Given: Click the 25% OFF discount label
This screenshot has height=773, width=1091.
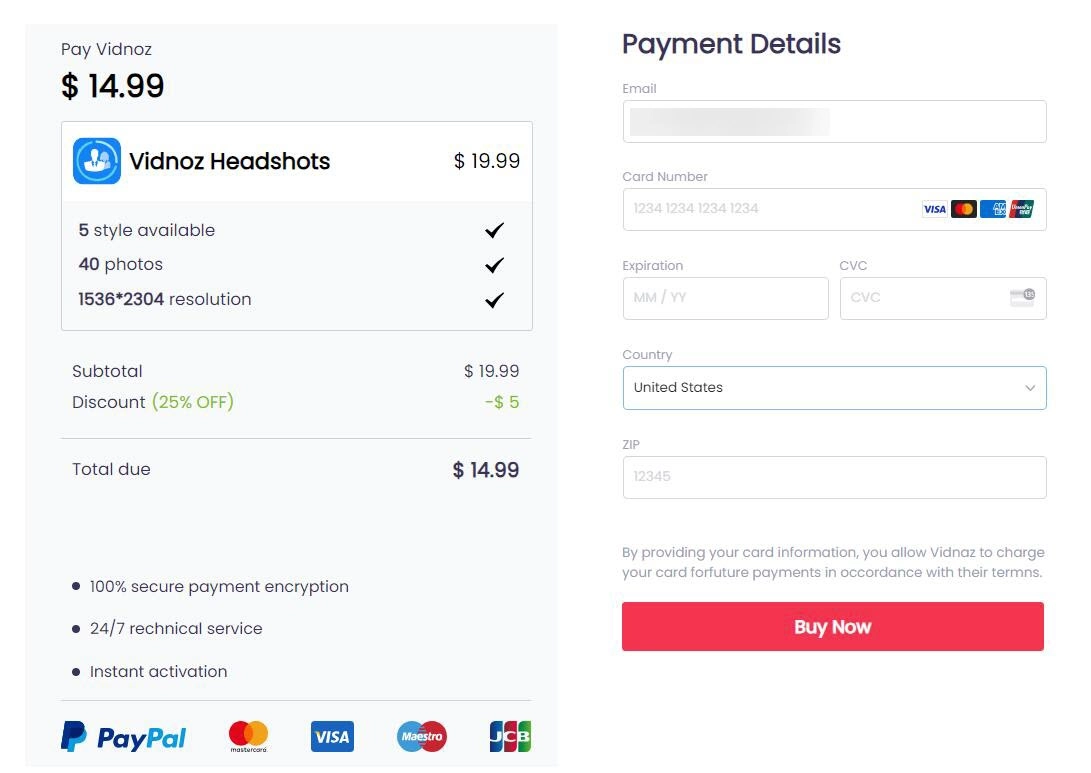Looking at the screenshot, I should pyautogui.click(x=193, y=402).
